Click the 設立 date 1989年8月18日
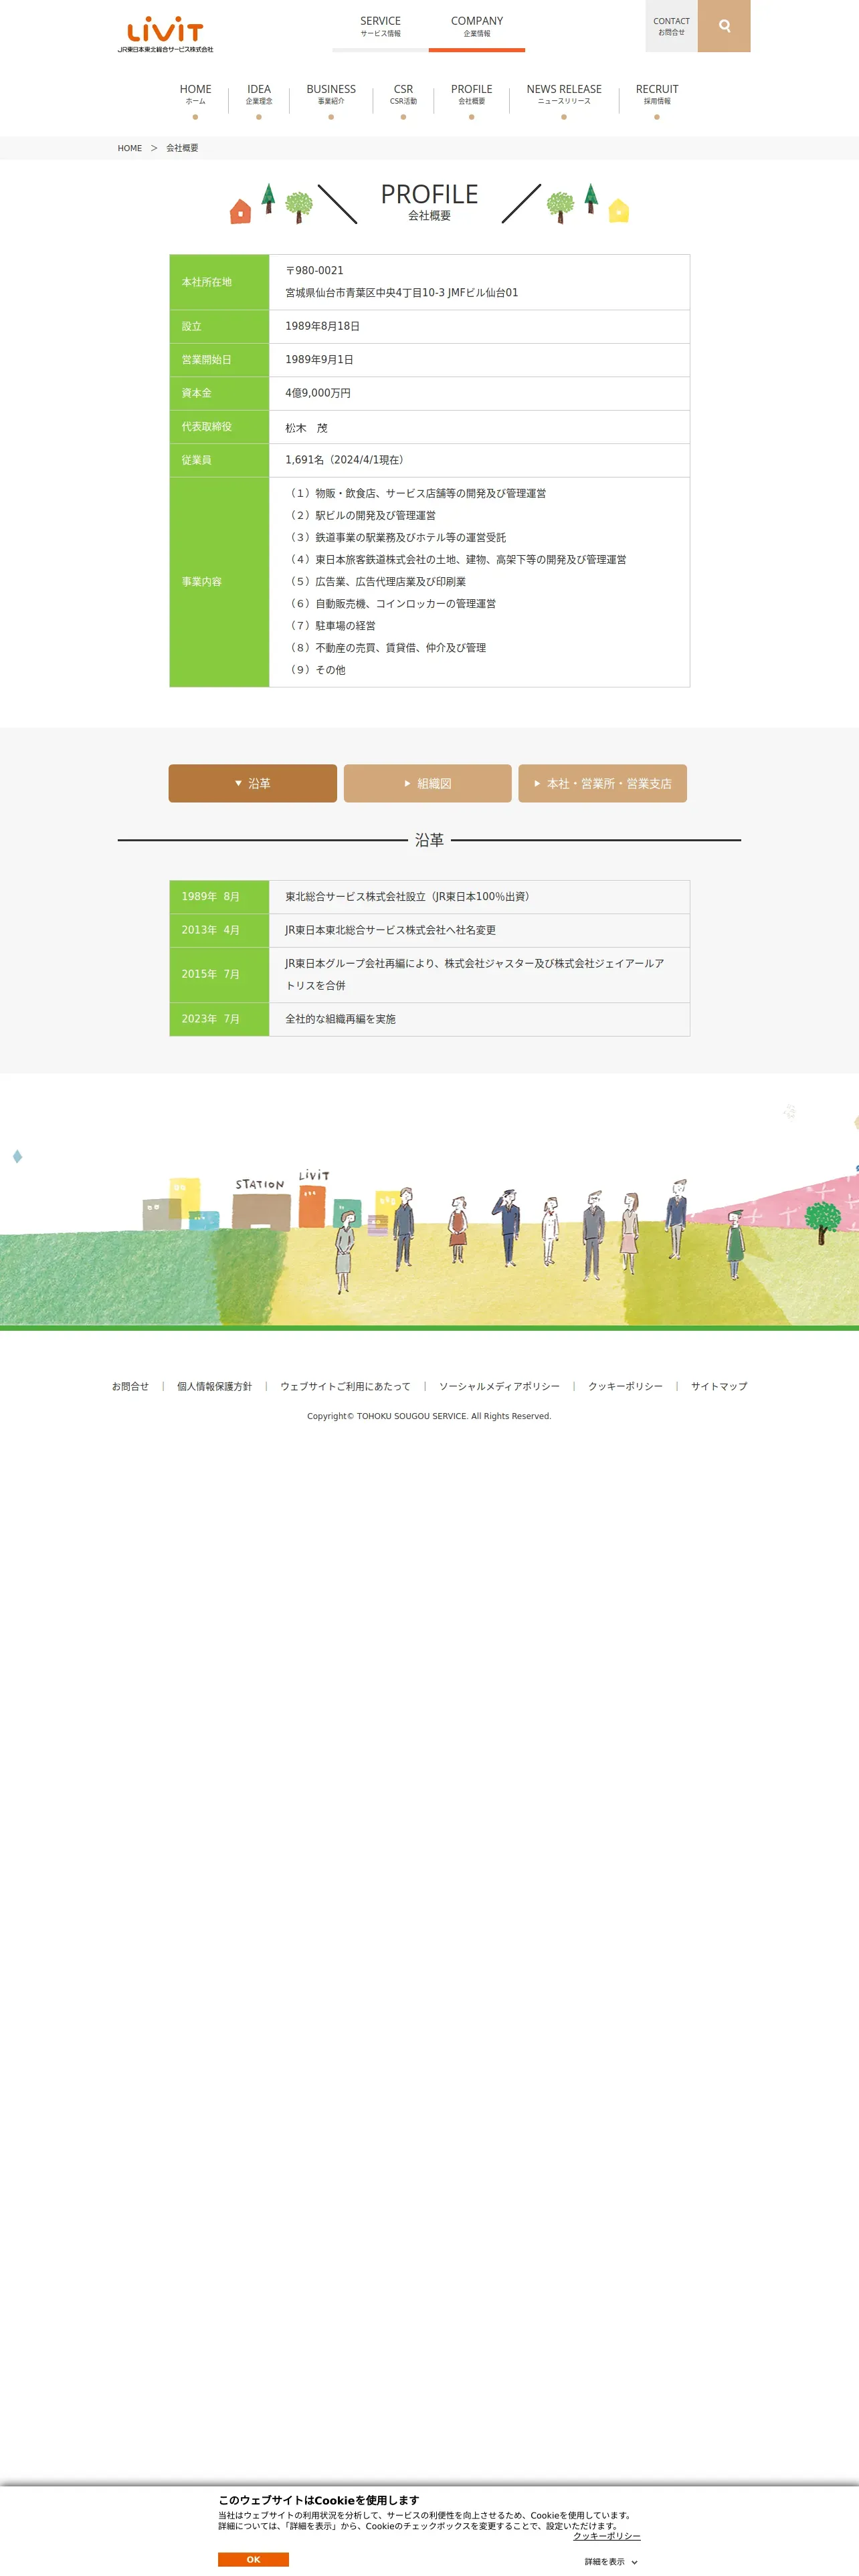 [322, 326]
